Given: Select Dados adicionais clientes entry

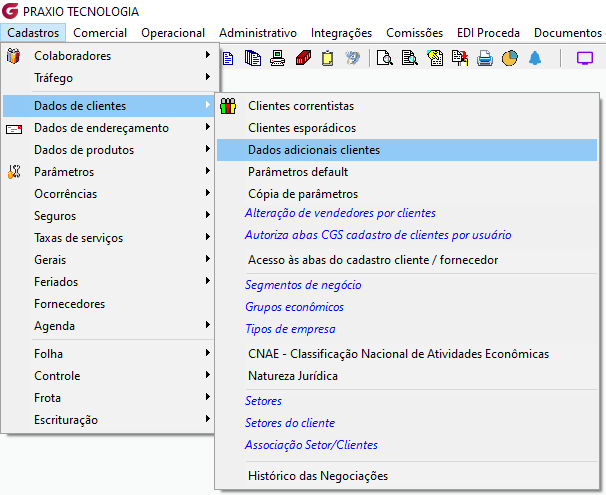Looking at the screenshot, I should pyautogui.click(x=407, y=150).
